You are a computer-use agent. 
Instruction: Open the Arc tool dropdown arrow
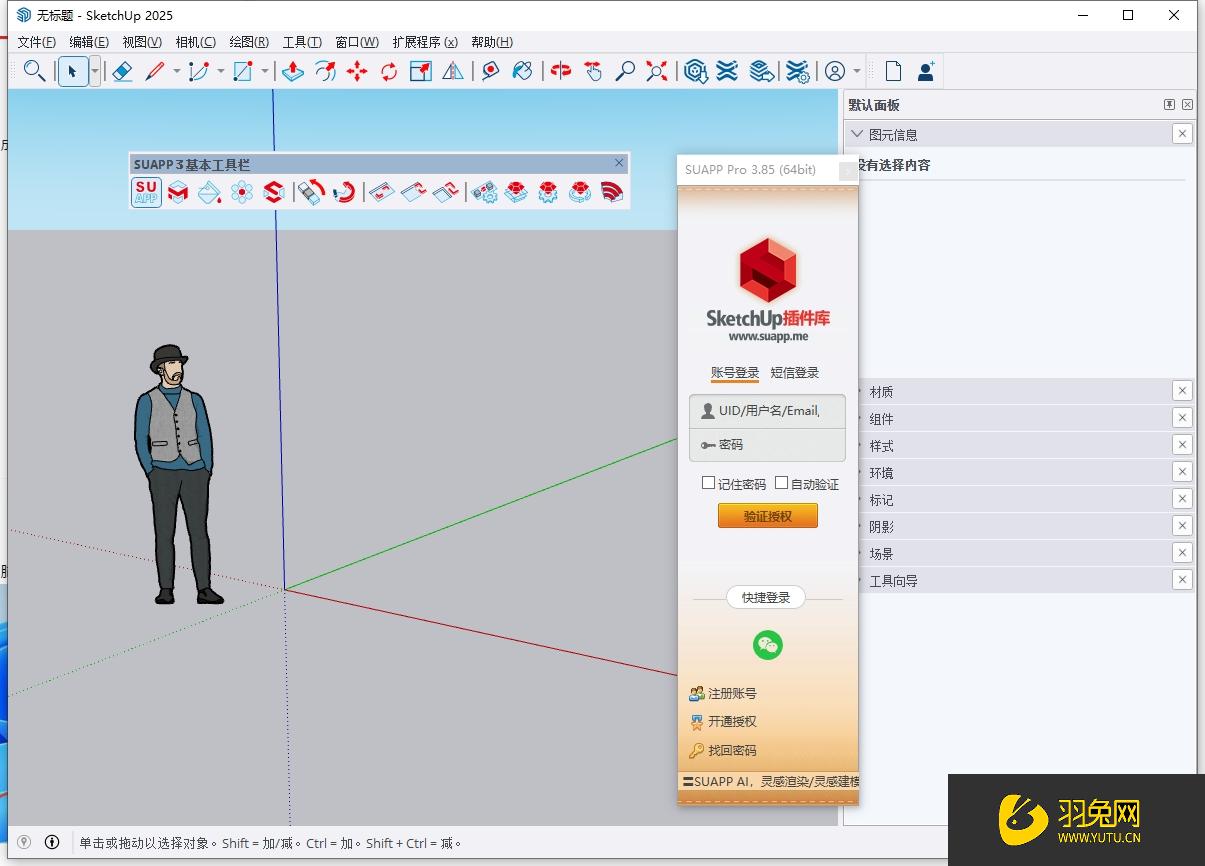(221, 71)
